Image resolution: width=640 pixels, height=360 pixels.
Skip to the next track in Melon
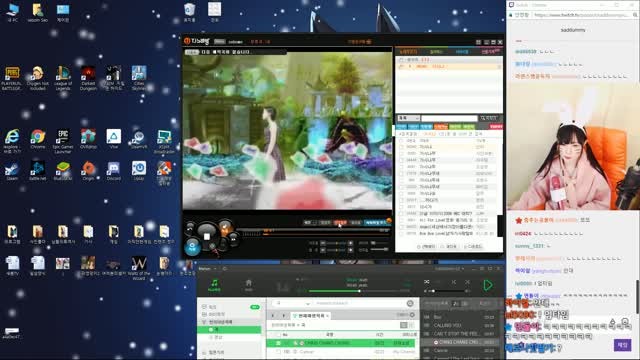467,282
